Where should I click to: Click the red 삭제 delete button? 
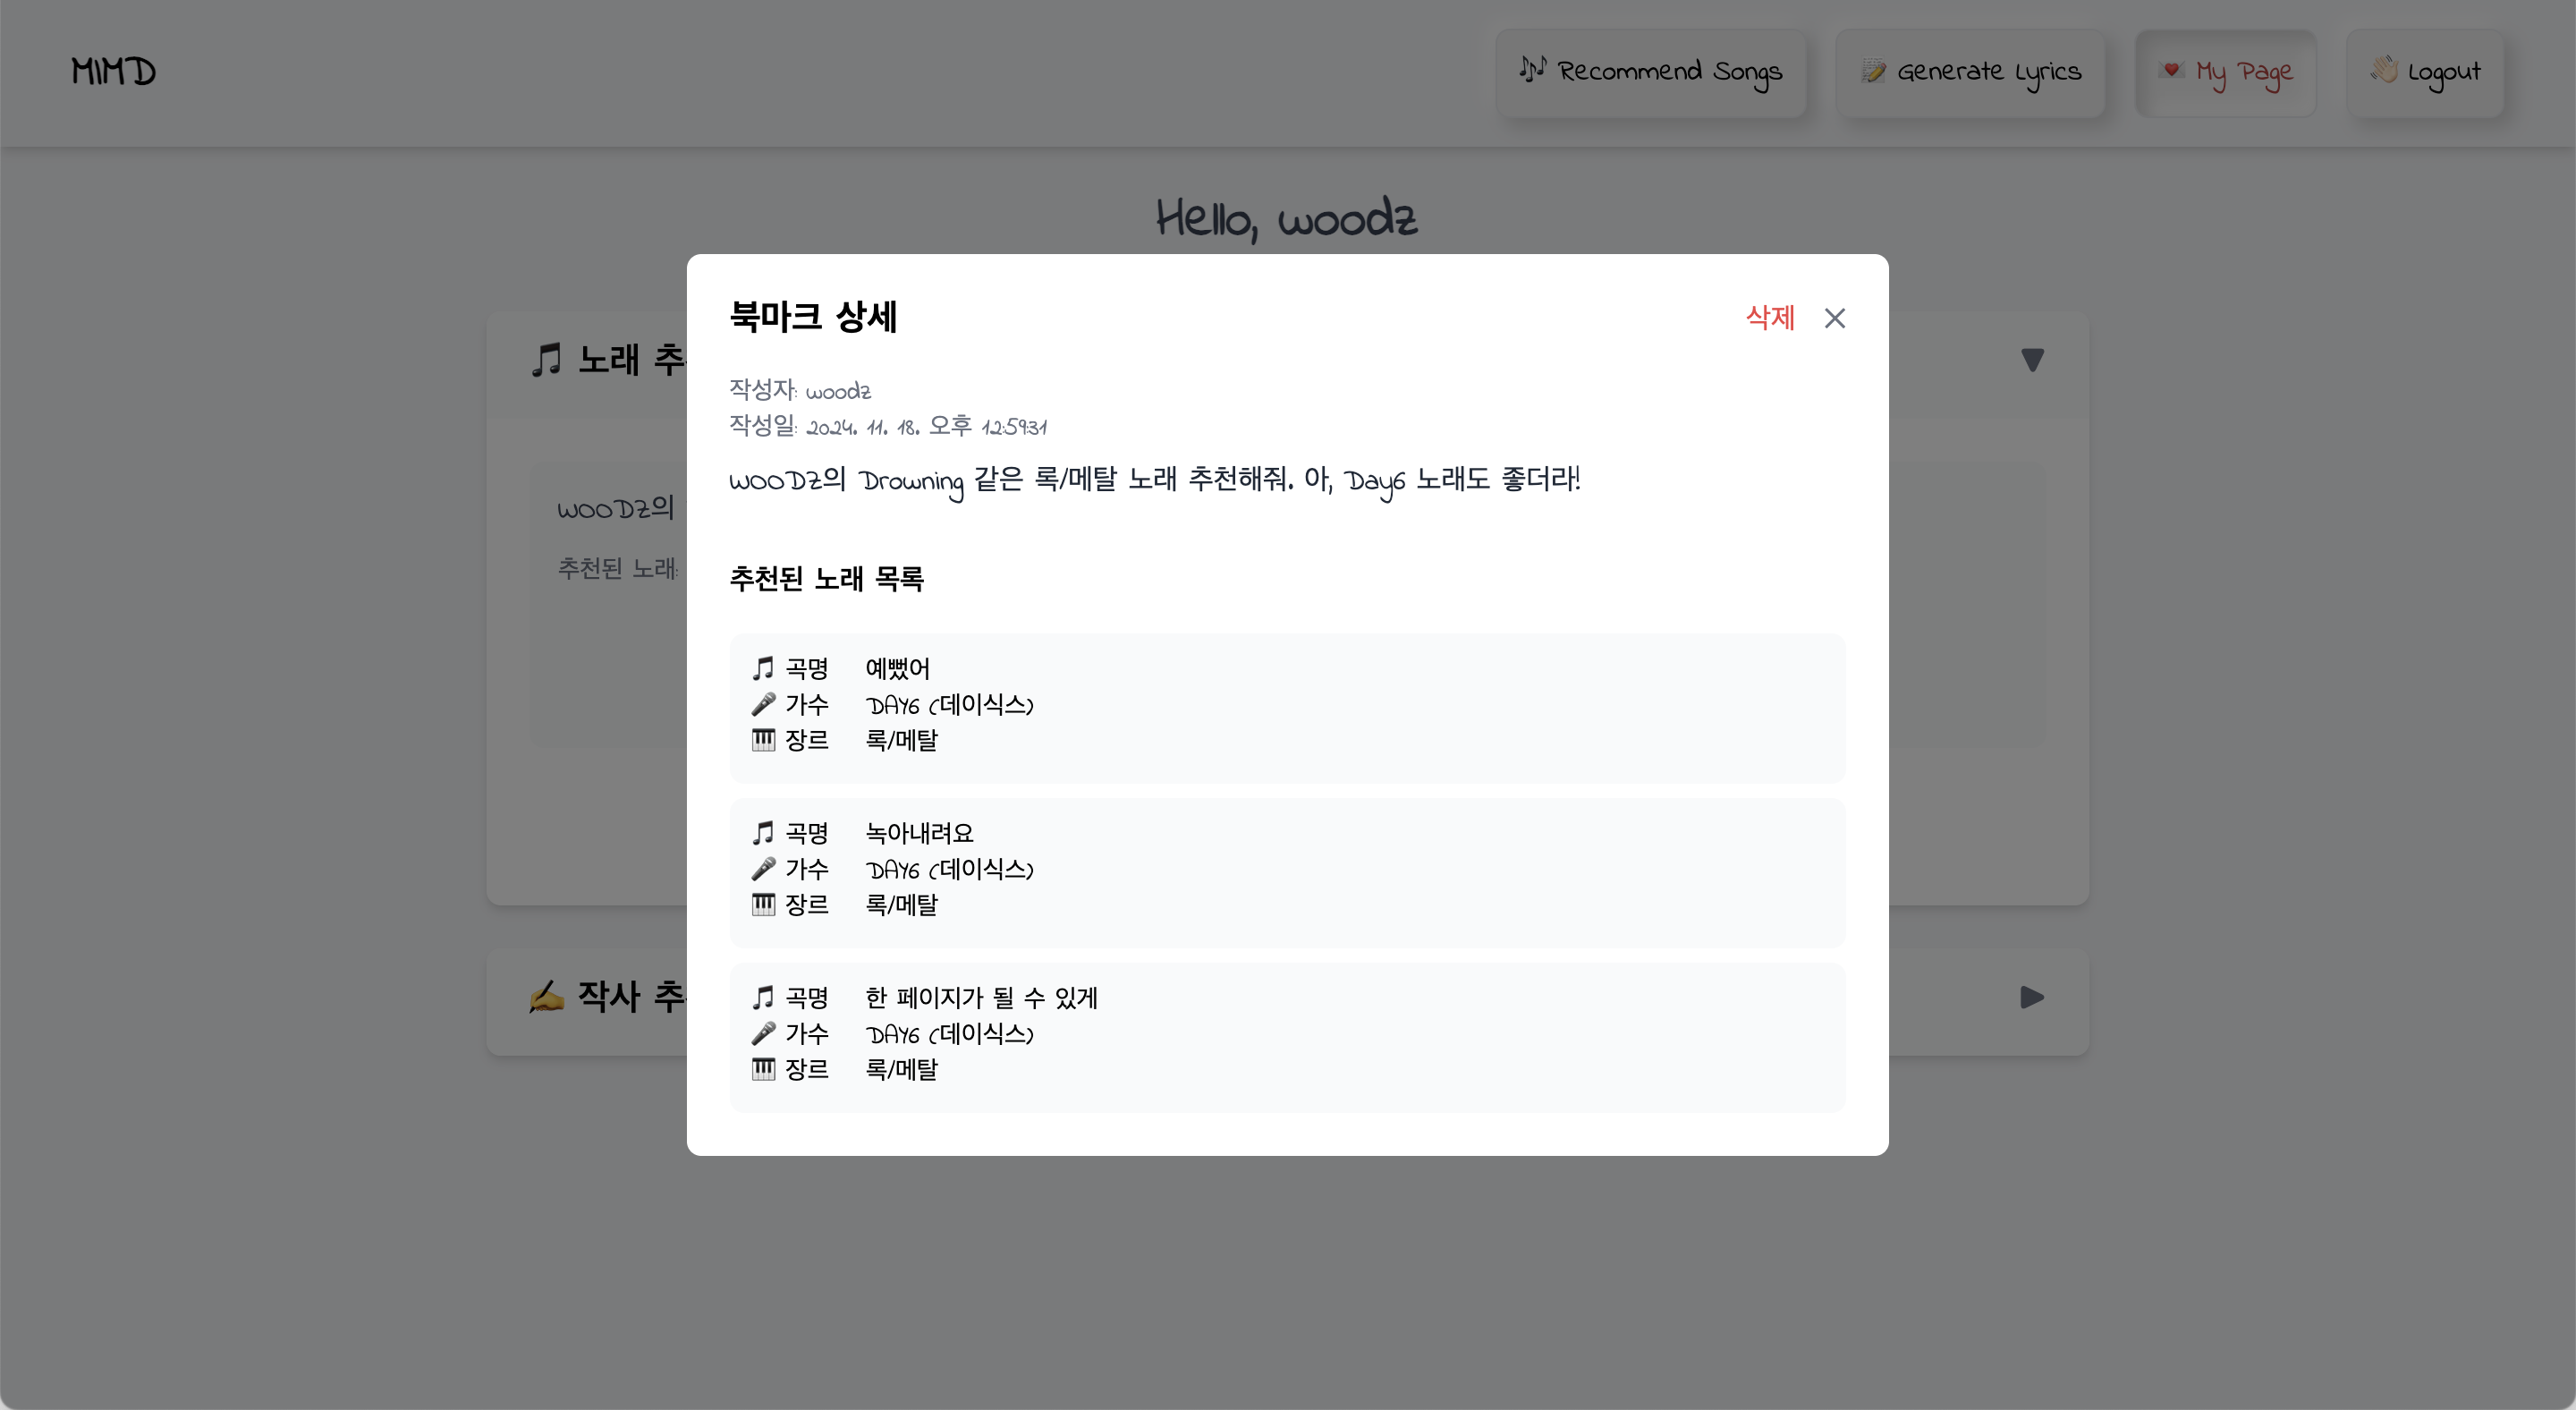pyautogui.click(x=1770, y=318)
